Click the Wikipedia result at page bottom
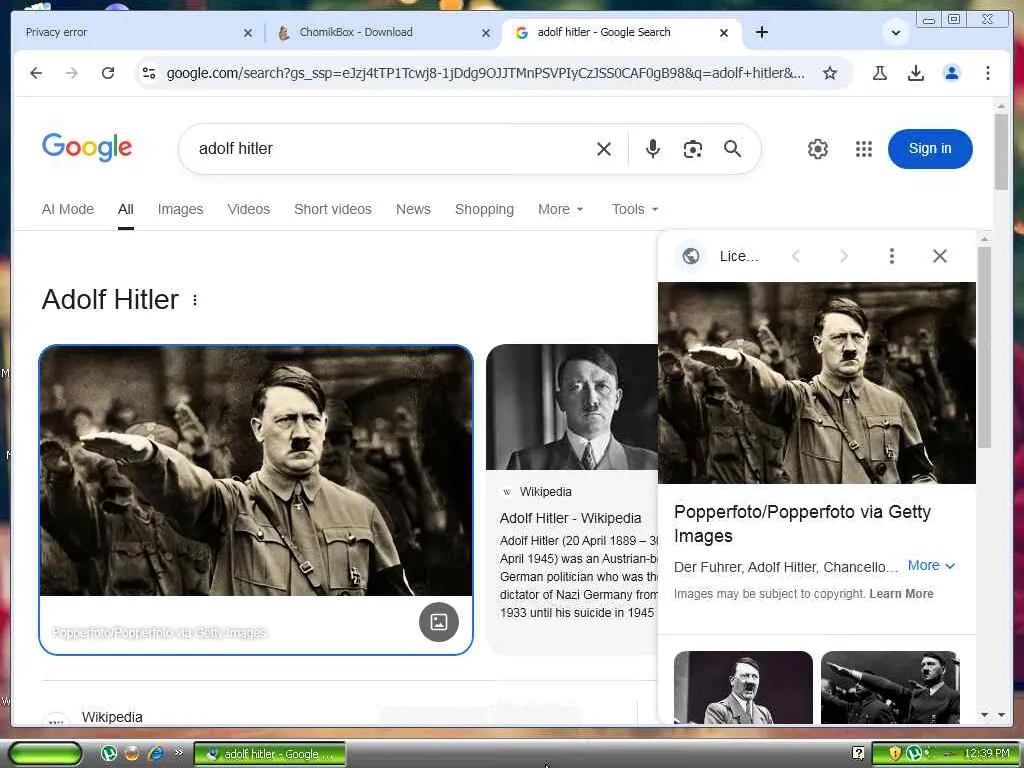 click(x=112, y=717)
